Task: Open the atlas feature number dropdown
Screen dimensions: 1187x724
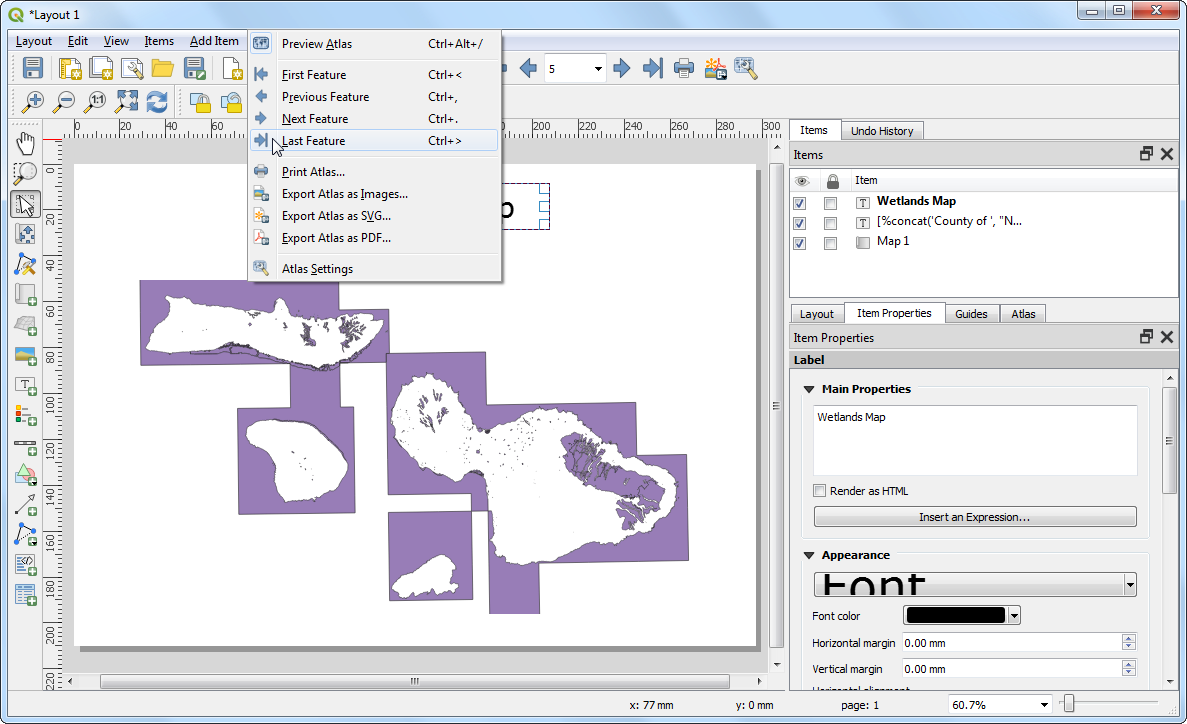Action: 598,69
